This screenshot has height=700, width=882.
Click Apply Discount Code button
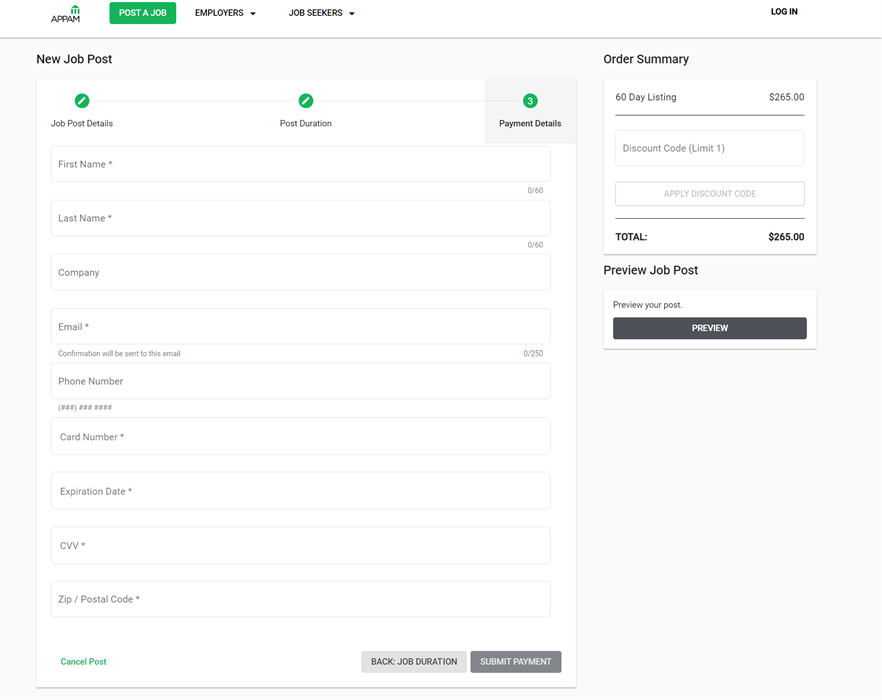(710, 194)
